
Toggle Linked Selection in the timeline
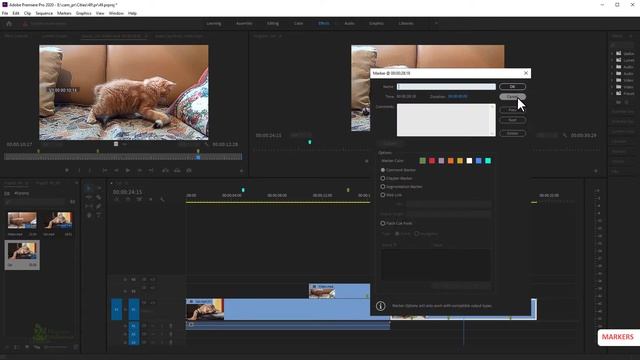pos(139,200)
